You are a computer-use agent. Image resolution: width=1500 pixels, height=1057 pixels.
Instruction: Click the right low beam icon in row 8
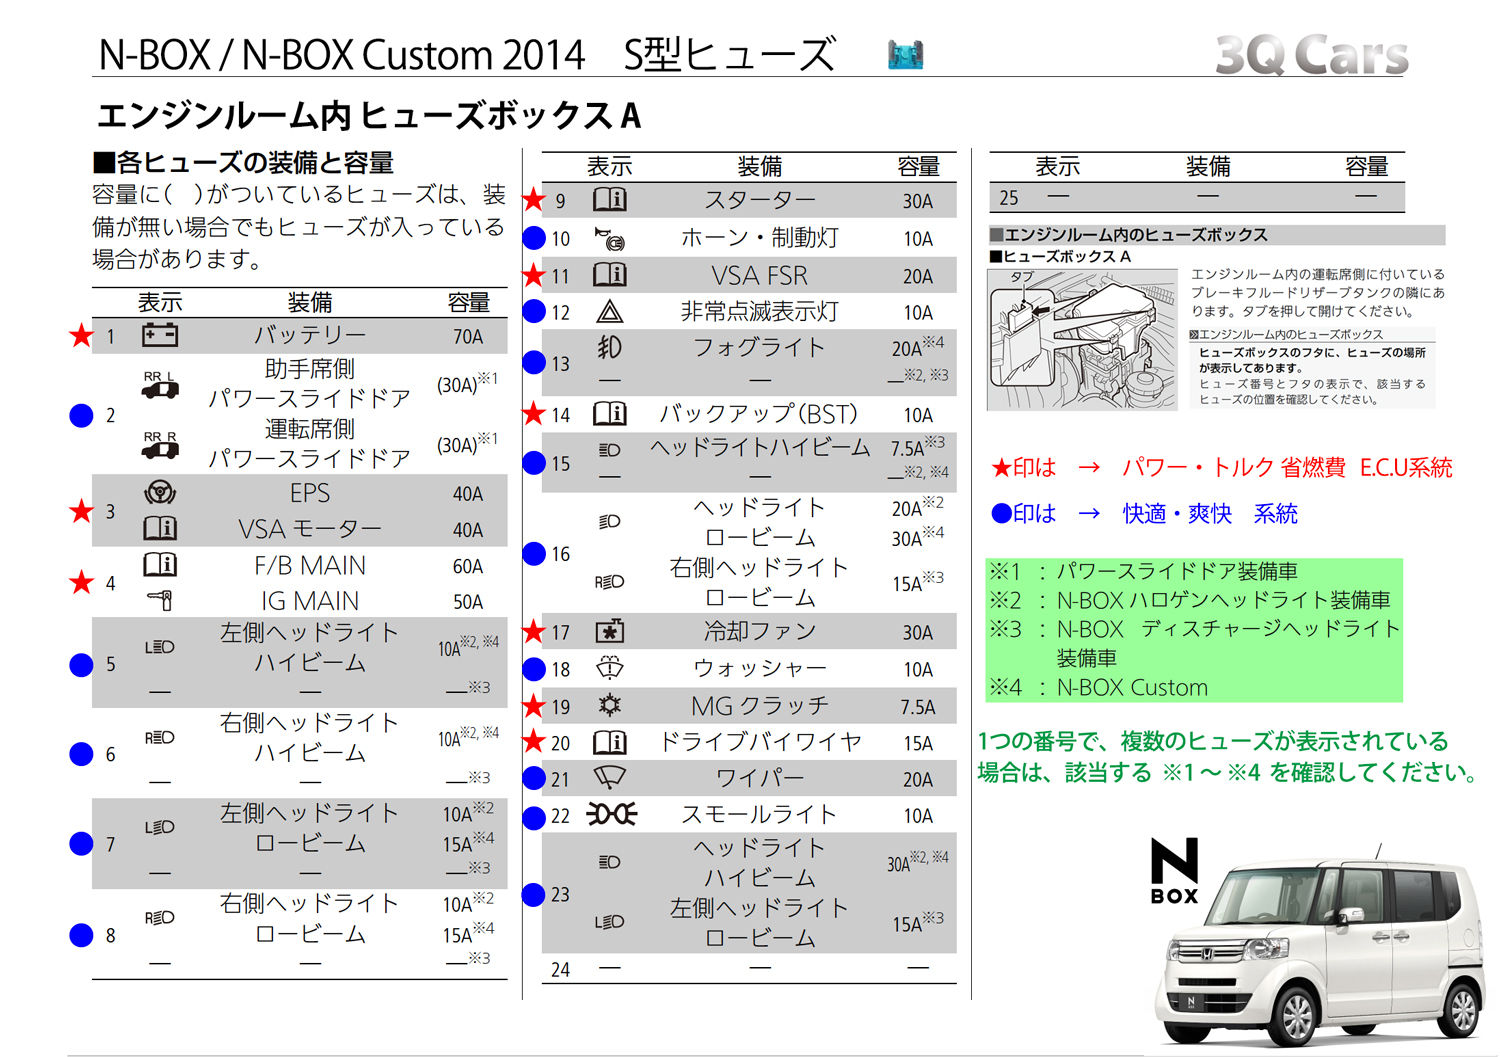point(160,917)
